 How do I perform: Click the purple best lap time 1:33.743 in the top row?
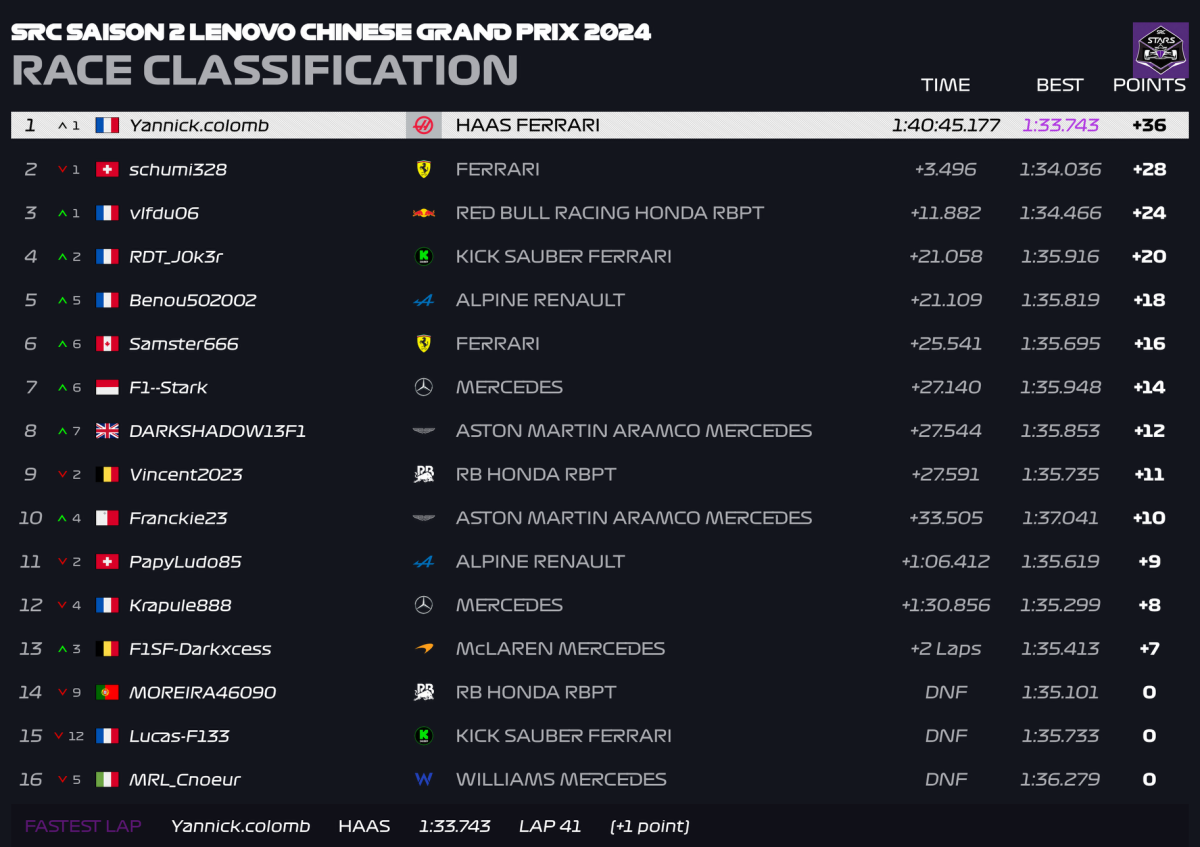tap(1060, 125)
